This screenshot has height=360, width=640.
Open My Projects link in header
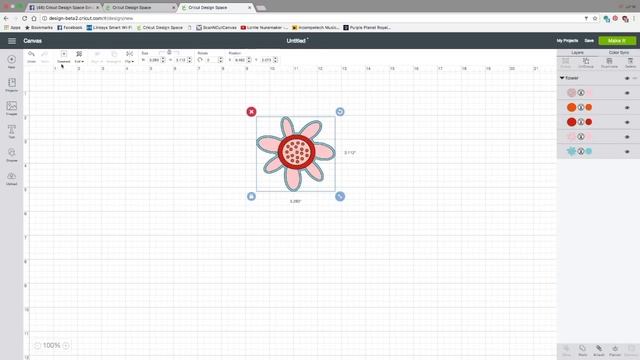coord(567,41)
